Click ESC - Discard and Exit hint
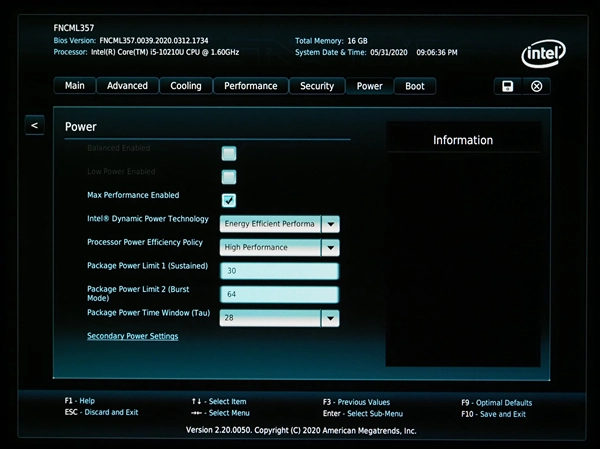 click(101, 412)
